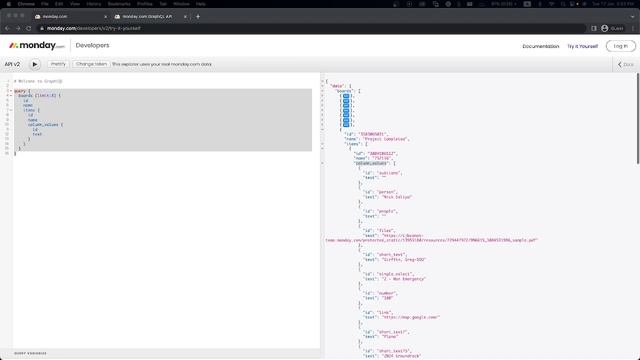Screen dimensions: 640x360
Task: Open the Bookmarks menu
Action: (119, 4)
